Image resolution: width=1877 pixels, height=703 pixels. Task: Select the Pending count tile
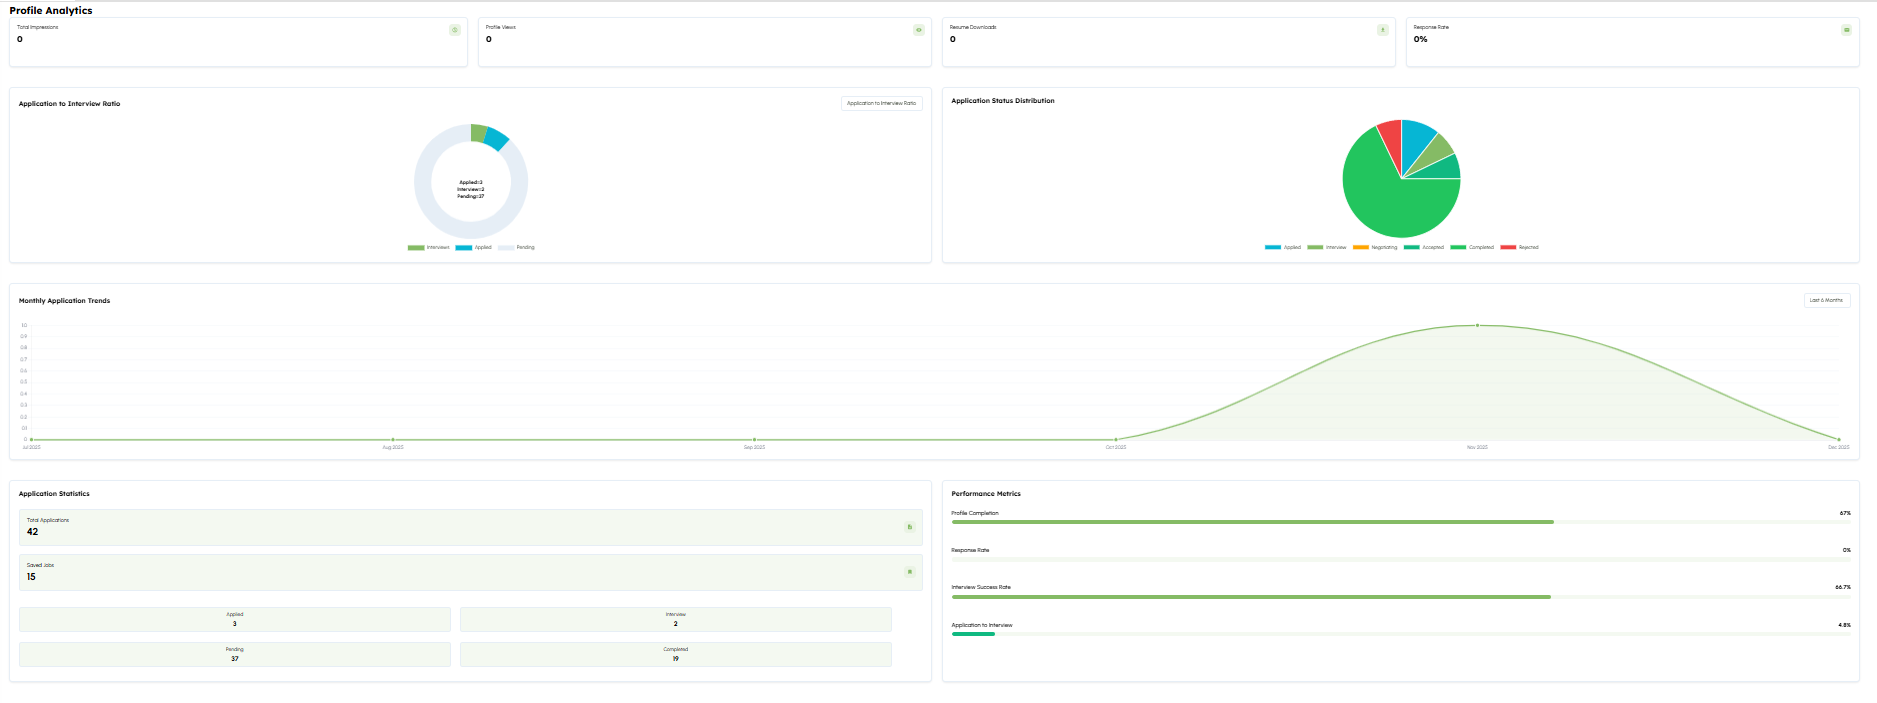(235, 654)
